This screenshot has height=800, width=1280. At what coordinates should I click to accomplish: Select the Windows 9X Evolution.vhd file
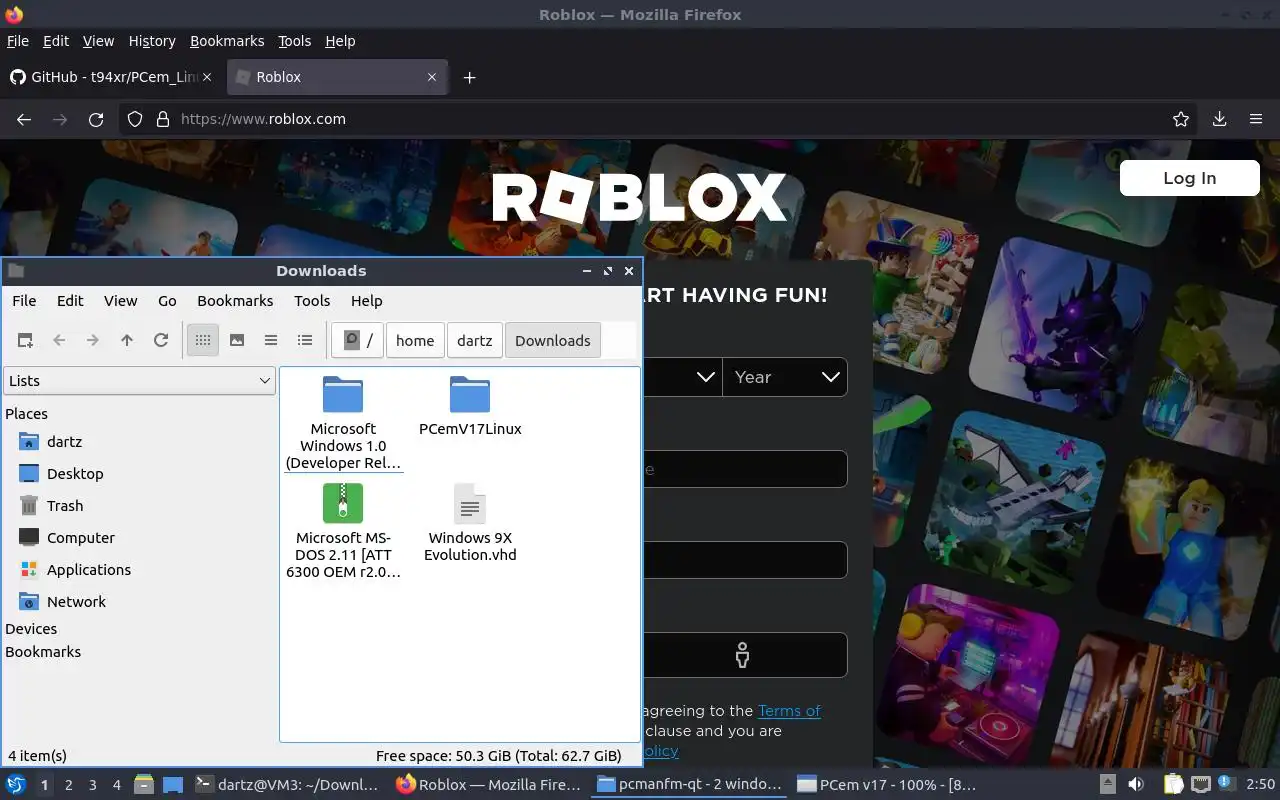(470, 523)
